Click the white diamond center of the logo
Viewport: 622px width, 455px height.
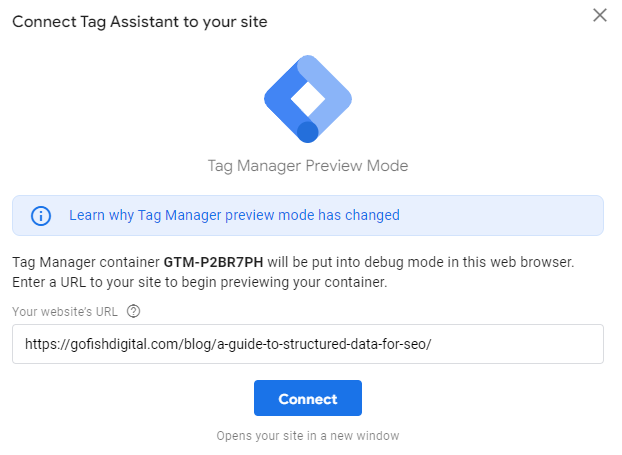308,99
